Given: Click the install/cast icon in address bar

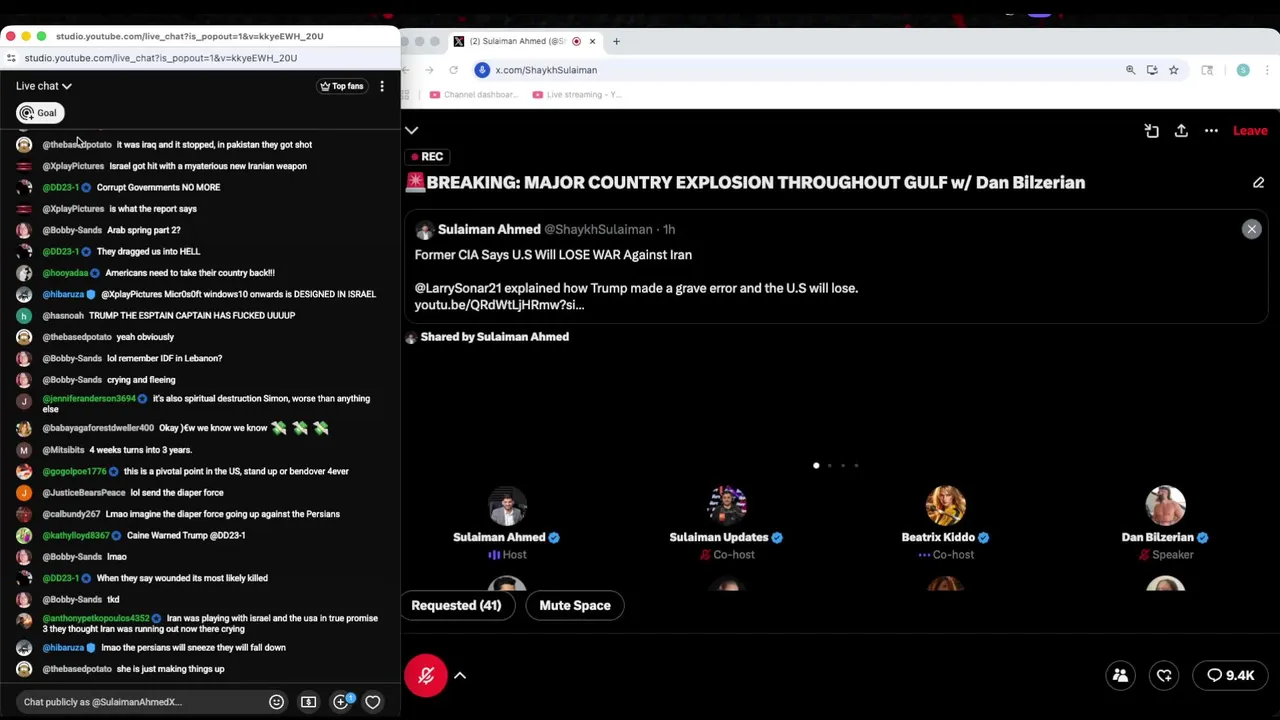Looking at the screenshot, I should point(1152,70).
